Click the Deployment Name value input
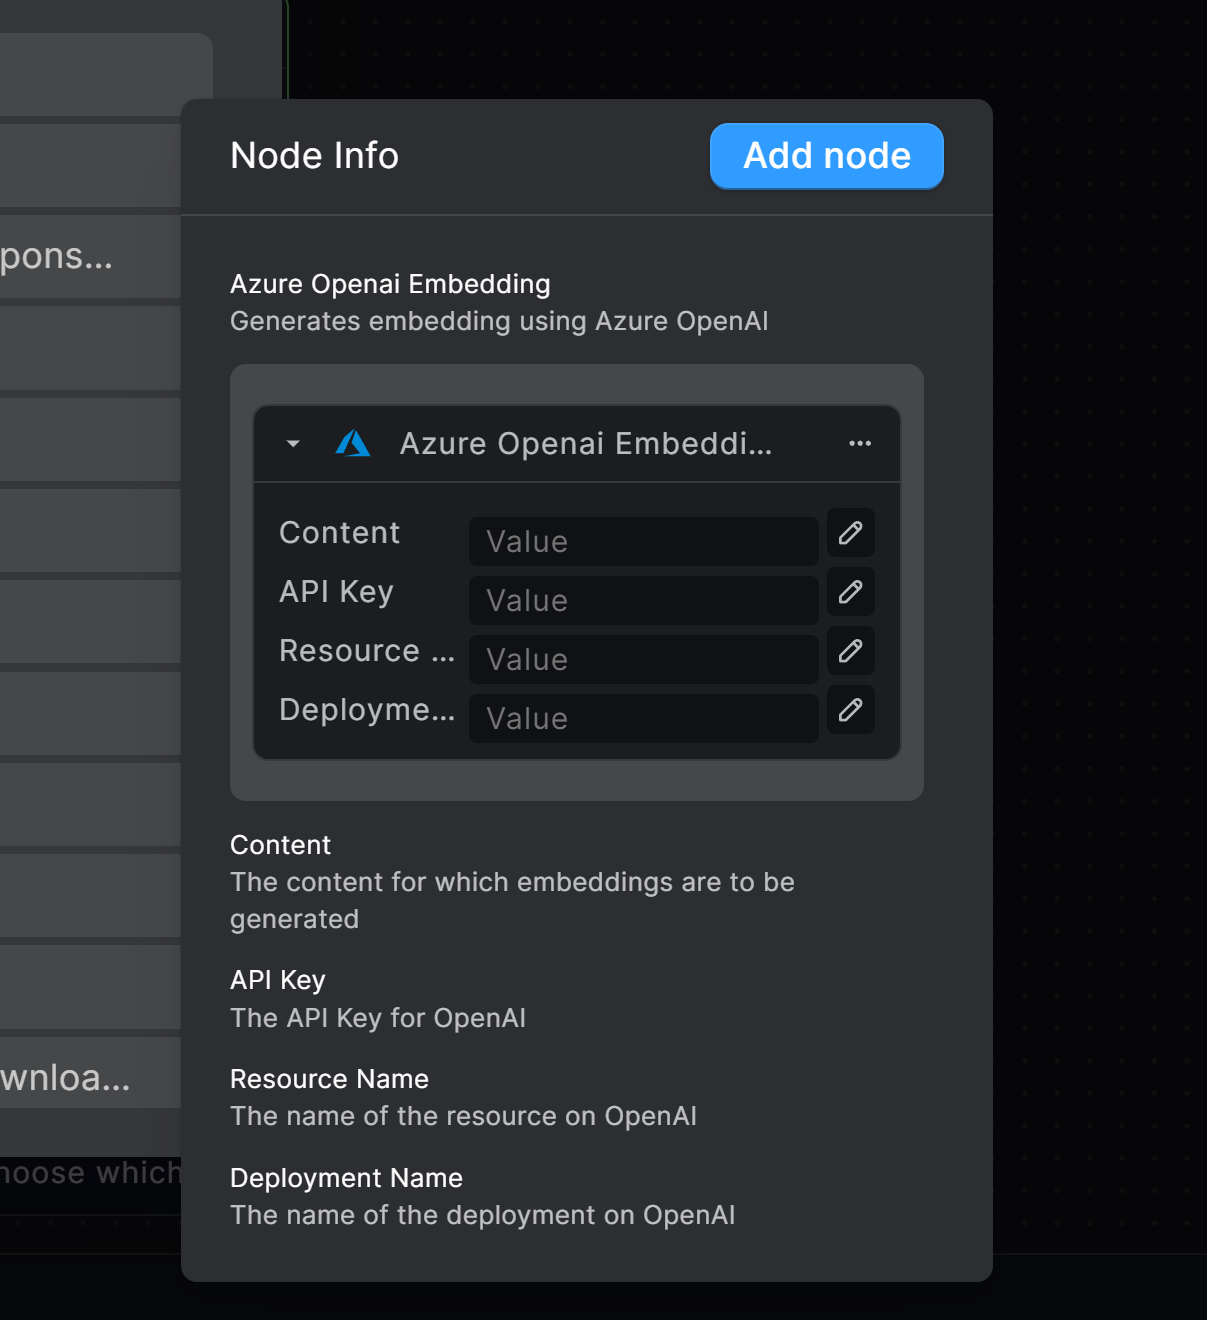The width and height of the screenshot is (1207, 1320). point(643,718)
